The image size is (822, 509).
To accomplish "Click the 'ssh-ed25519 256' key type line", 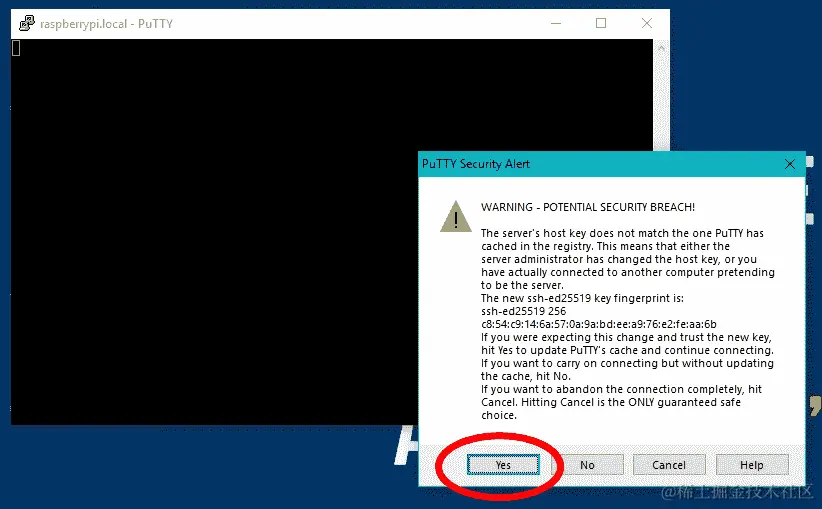I will (x=523, y=311).
